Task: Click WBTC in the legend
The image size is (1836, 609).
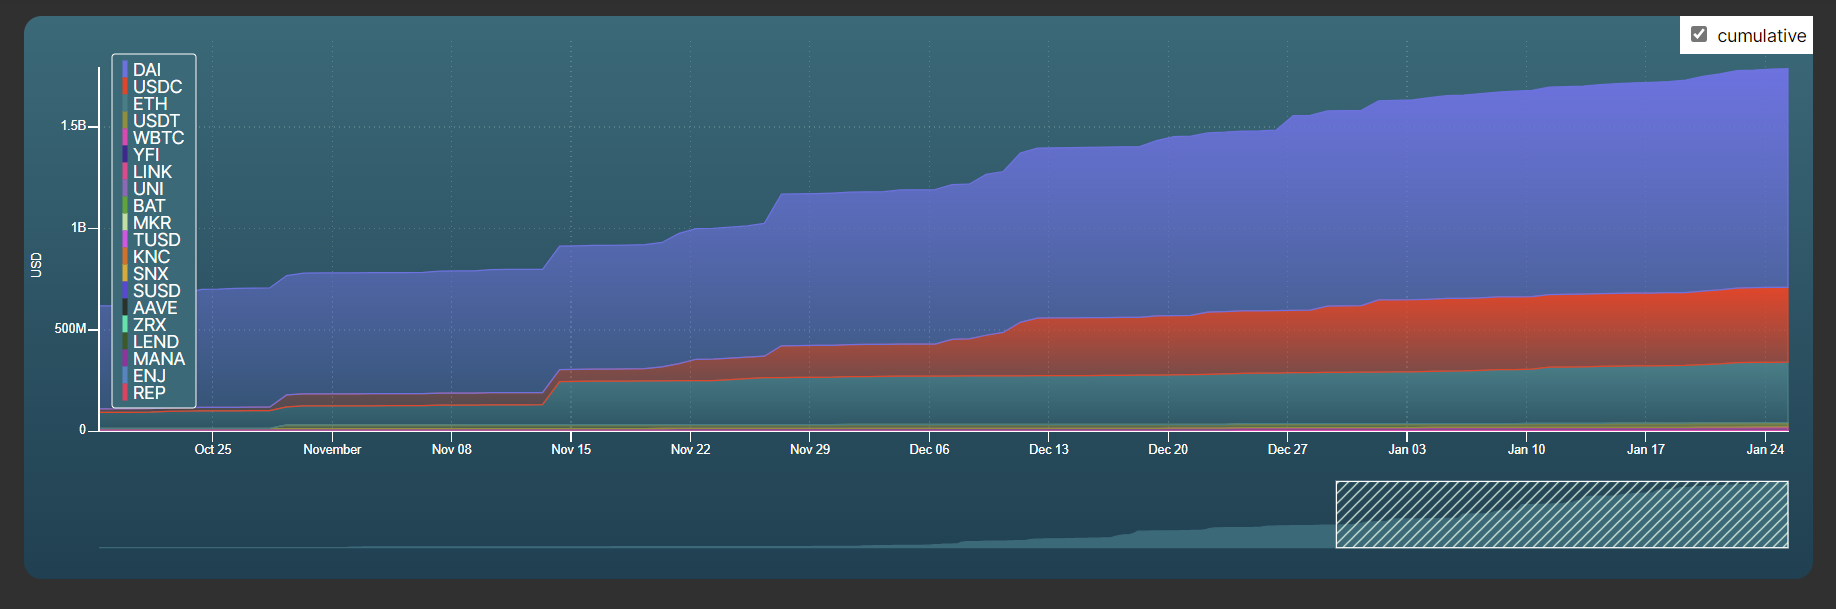Action: pos(158,138)
